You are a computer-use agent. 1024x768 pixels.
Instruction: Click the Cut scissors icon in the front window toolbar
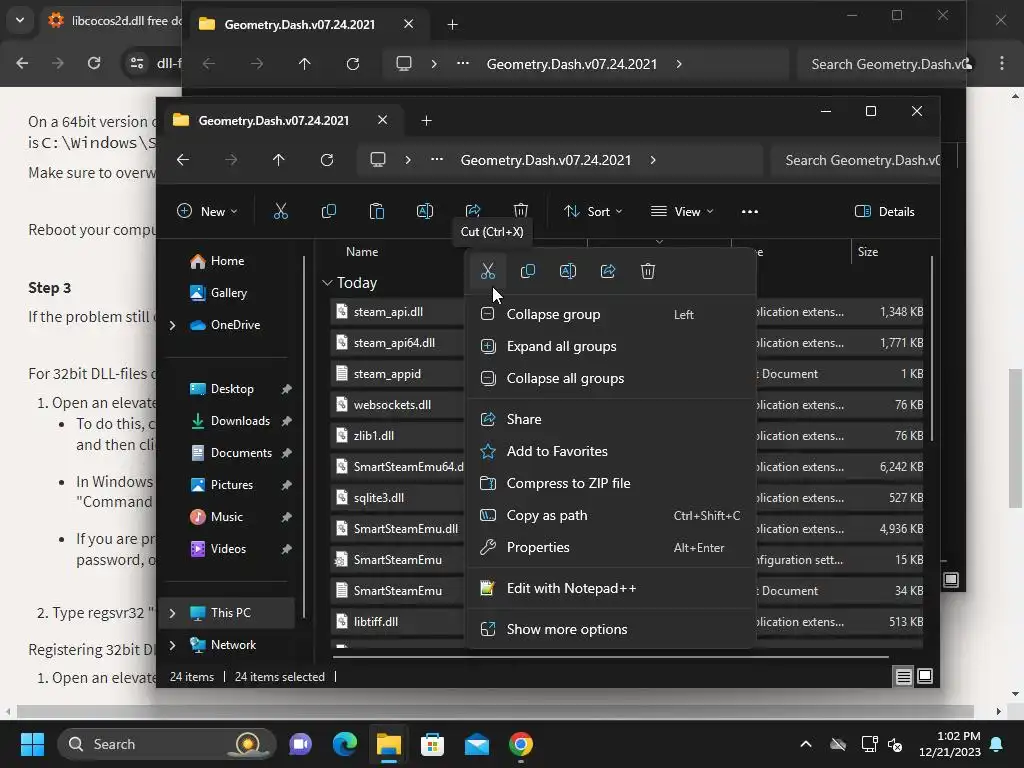(280, 211)
